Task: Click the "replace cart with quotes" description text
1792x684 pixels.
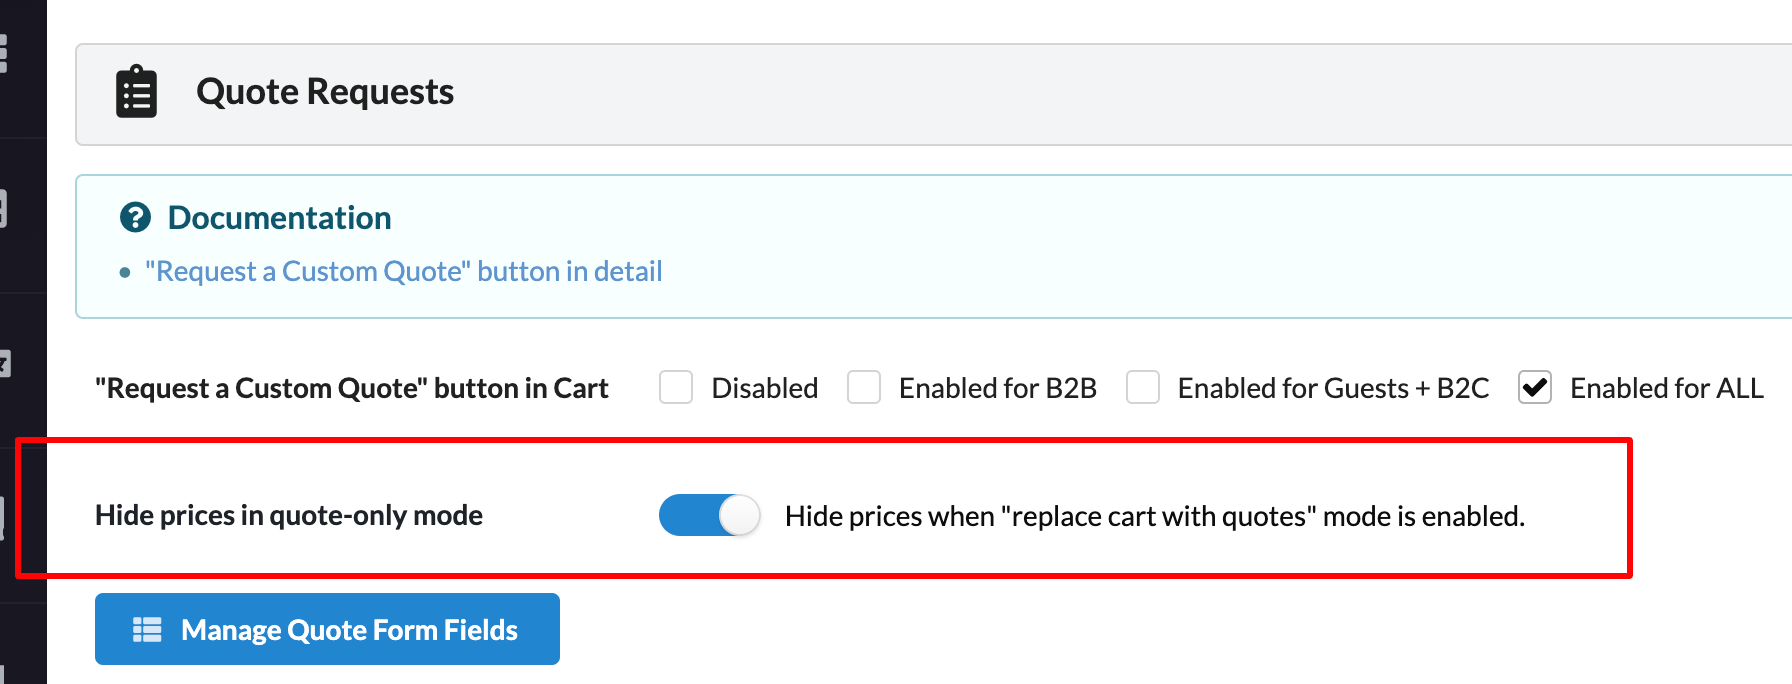Action: tap(1155, 516)
